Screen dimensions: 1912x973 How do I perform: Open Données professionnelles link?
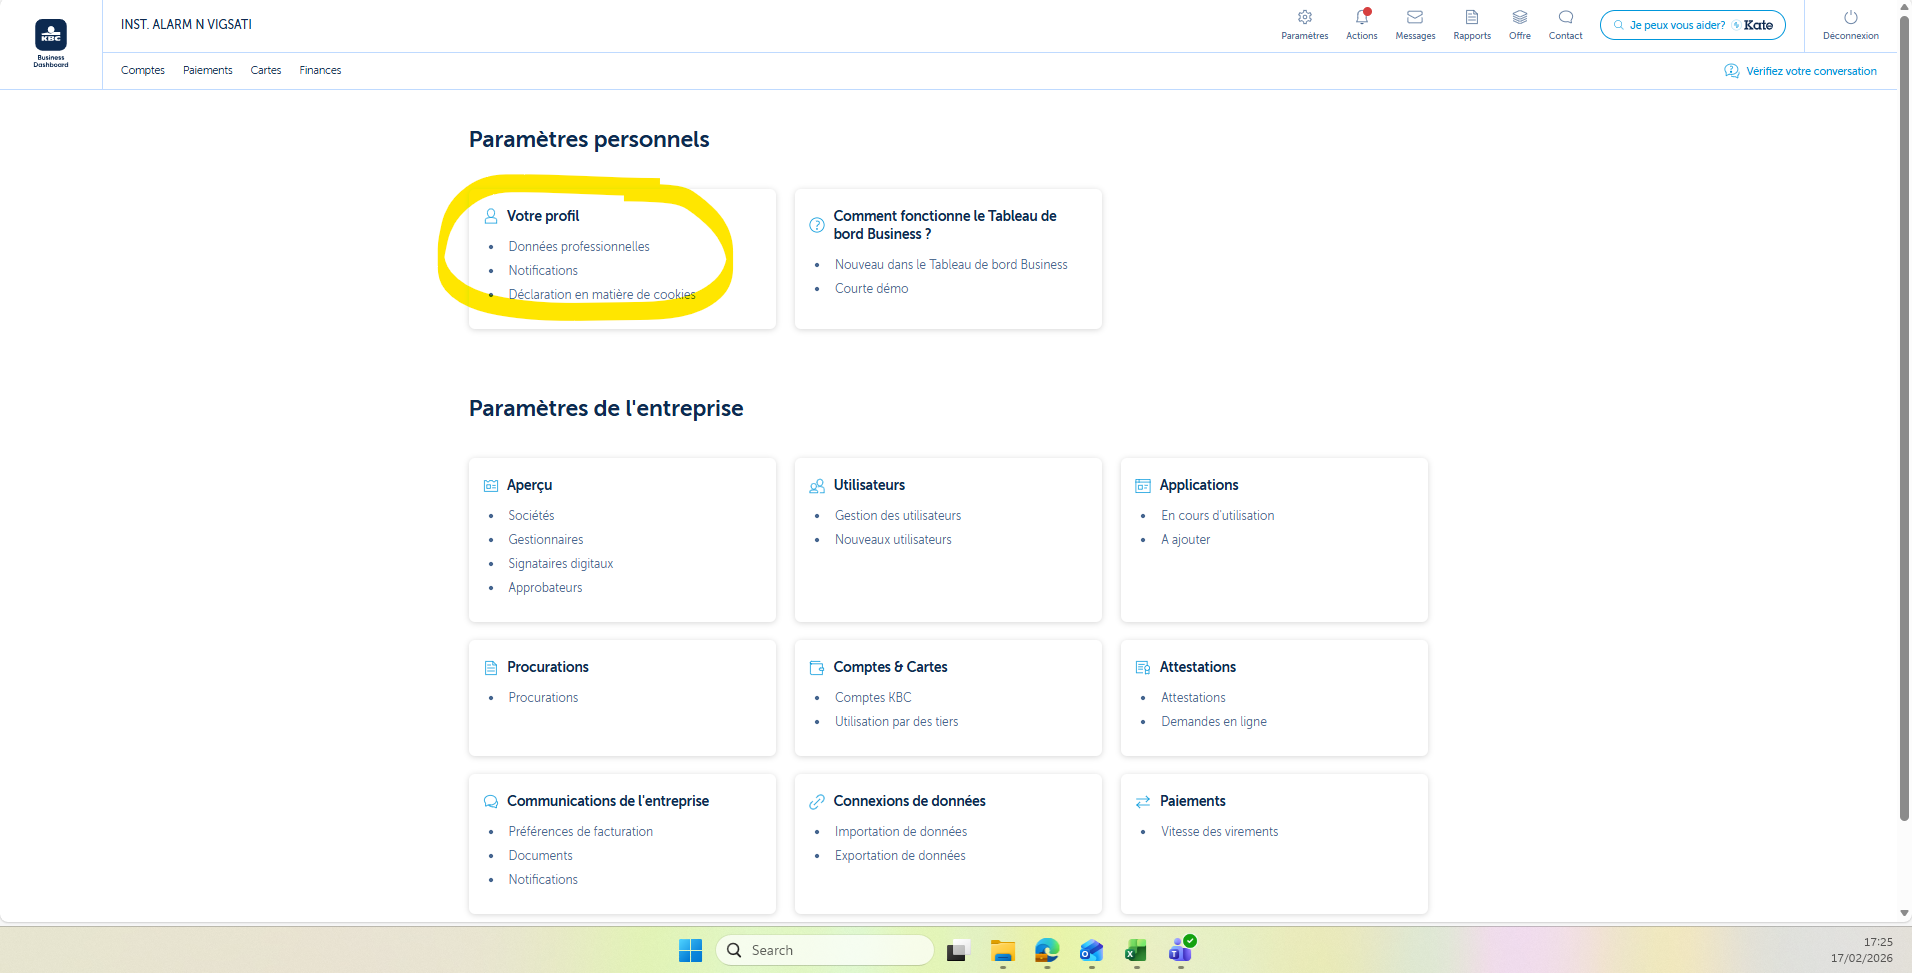click(579, 247)
